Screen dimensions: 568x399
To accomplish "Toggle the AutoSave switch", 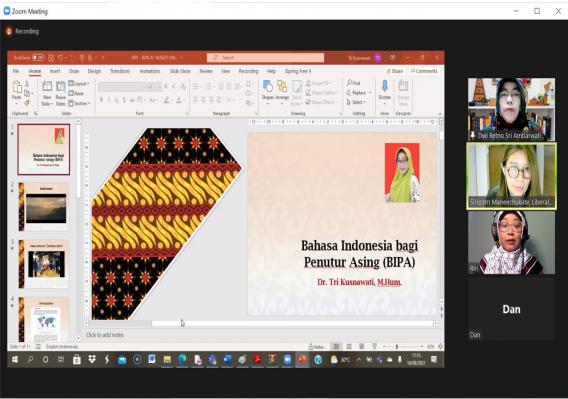I will [x=38, y=58].
